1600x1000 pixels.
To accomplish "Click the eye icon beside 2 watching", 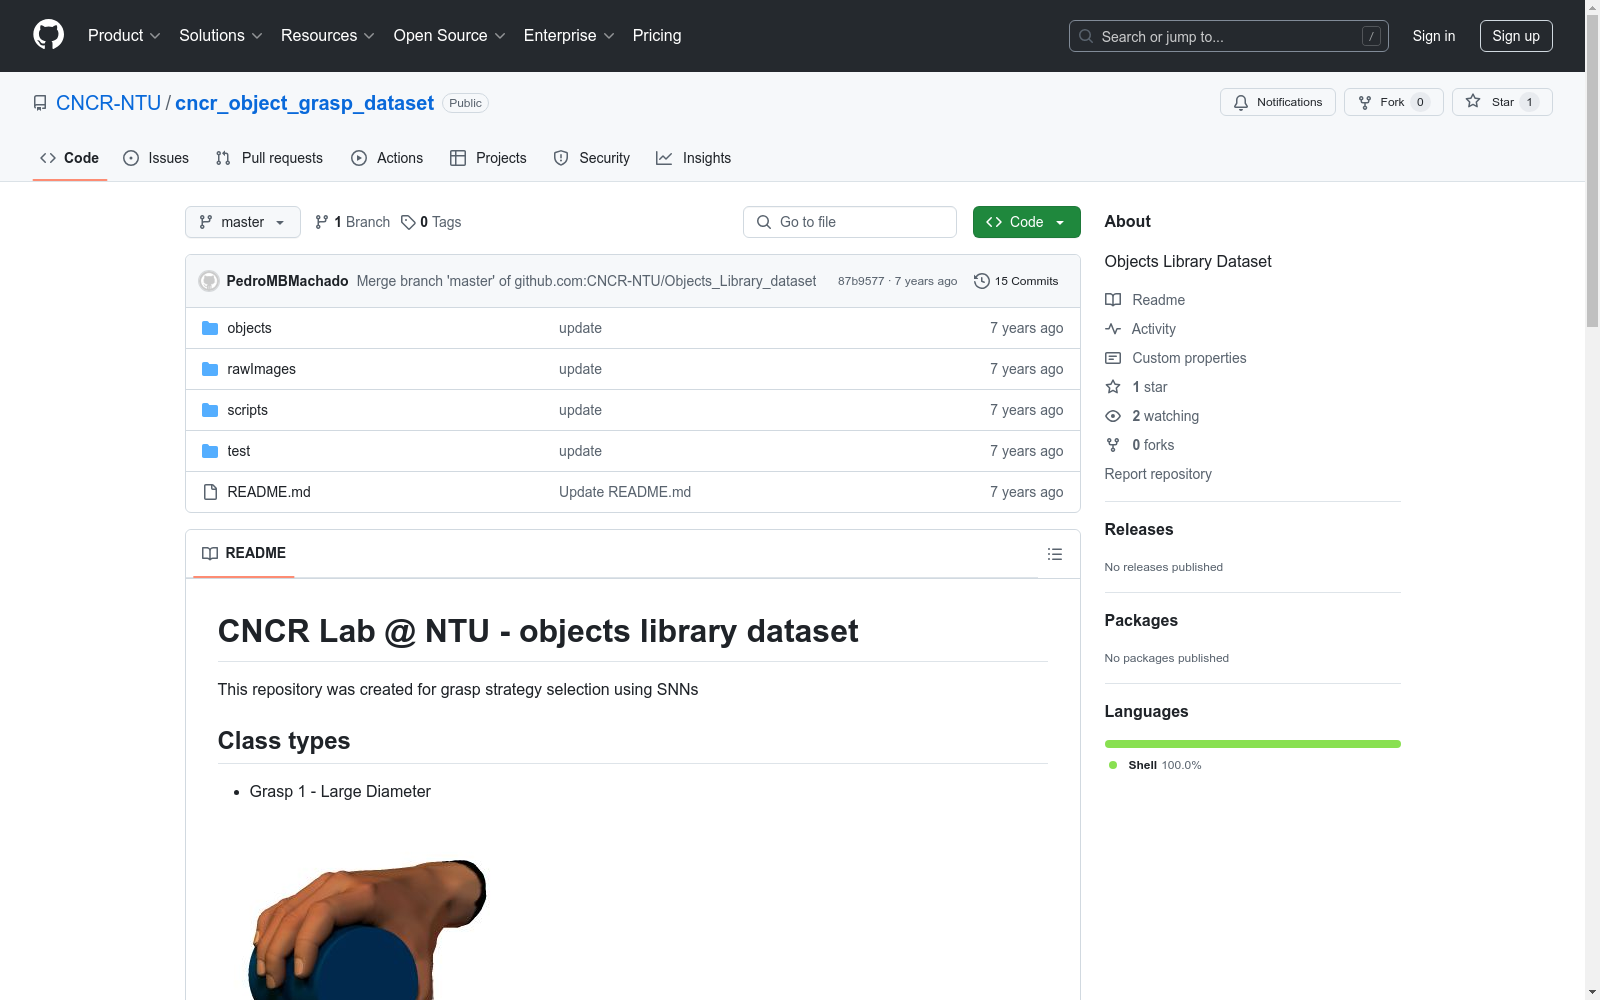I will (1113, 416).
